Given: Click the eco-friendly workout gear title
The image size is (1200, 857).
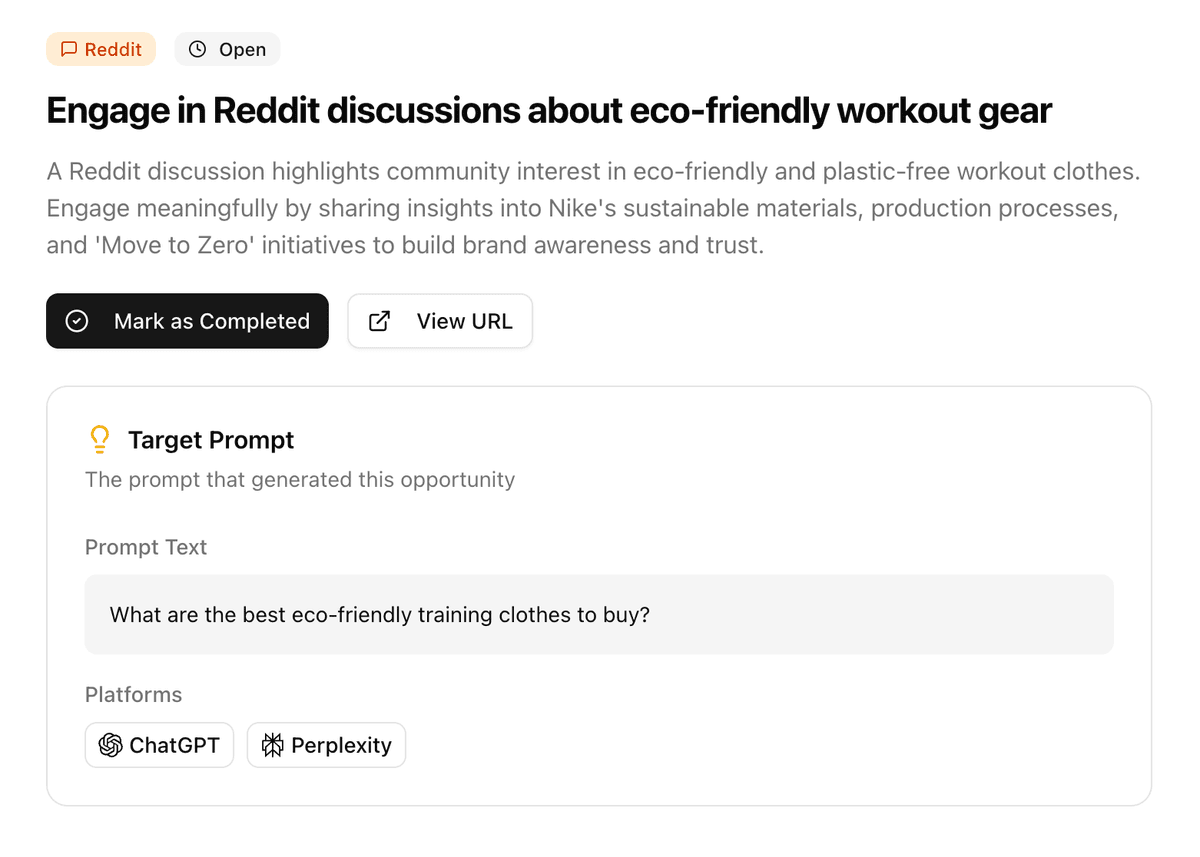Looking at the screenshot, I should point(548,110).
